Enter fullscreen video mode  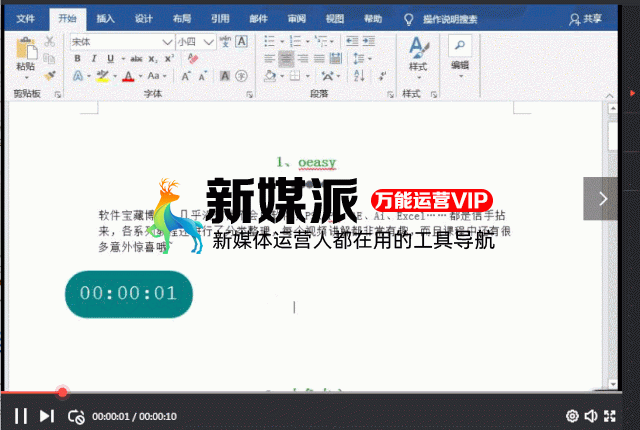(x=610, y=416)
